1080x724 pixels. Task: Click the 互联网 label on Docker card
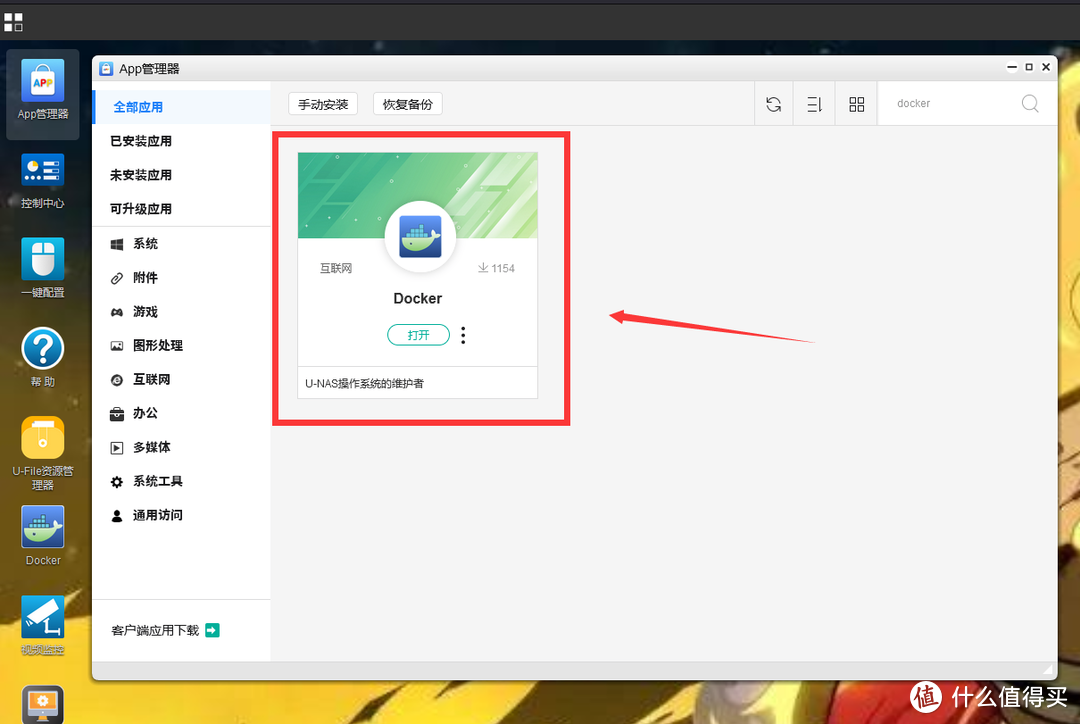click(336, 268)
